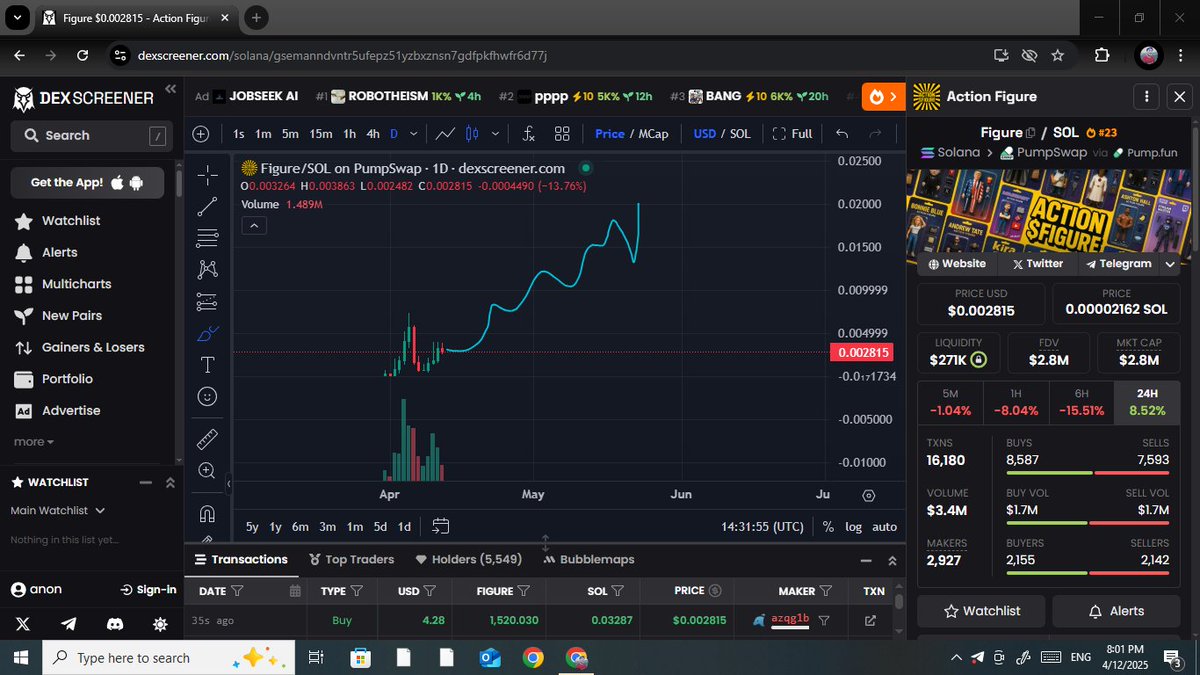Viewport: 1200px width, 675px height.
Task: Open the Alerts button for this pair
Action: [1116, 611]
